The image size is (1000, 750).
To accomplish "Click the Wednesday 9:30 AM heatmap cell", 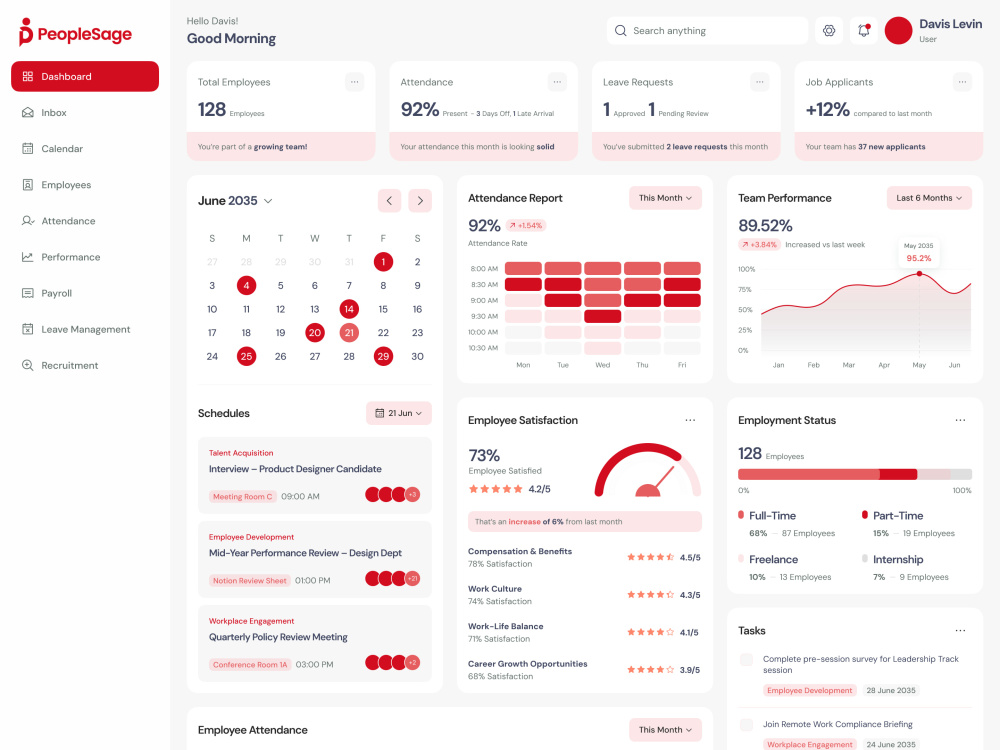I will 603,316.
